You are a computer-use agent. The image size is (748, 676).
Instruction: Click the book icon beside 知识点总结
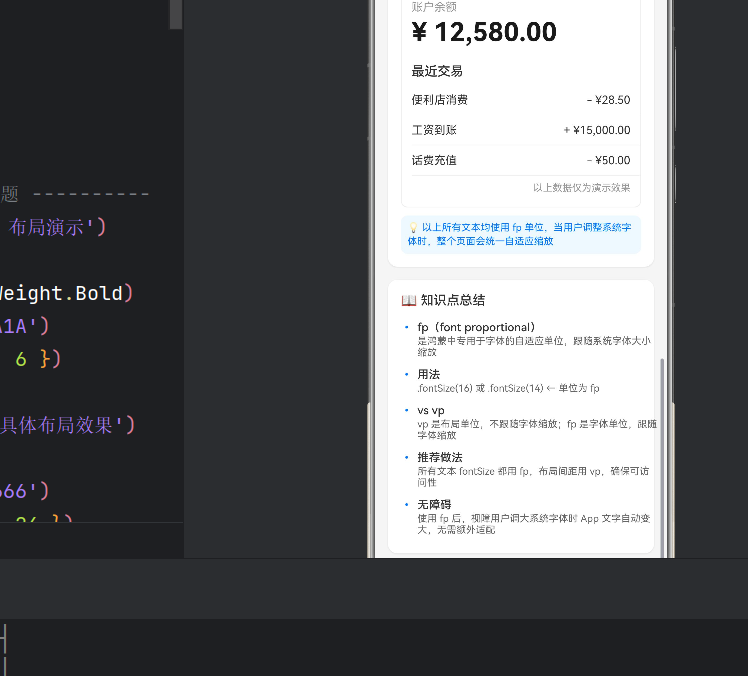click(409, 300)
